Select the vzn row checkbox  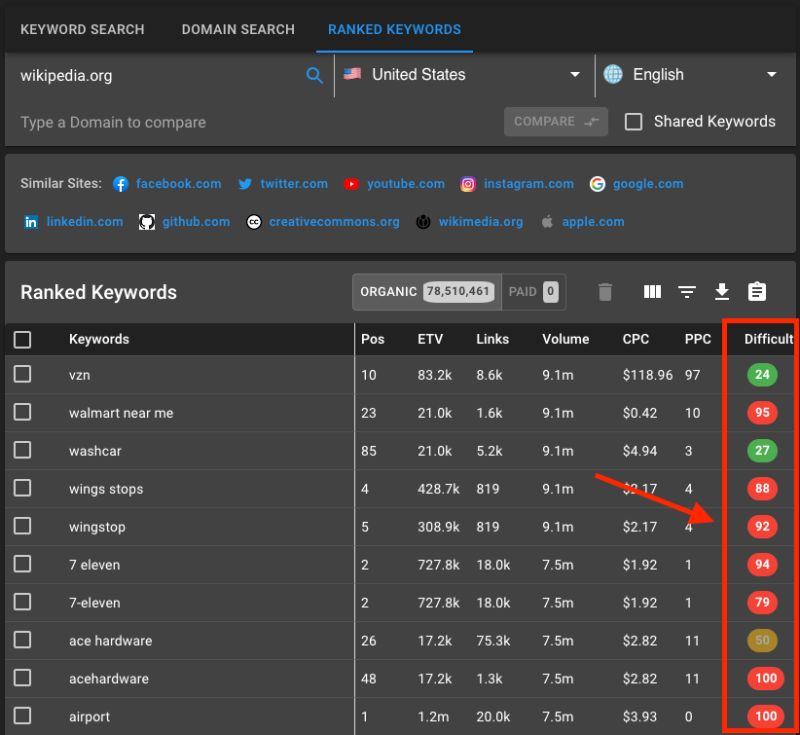(x=22, y=374)
